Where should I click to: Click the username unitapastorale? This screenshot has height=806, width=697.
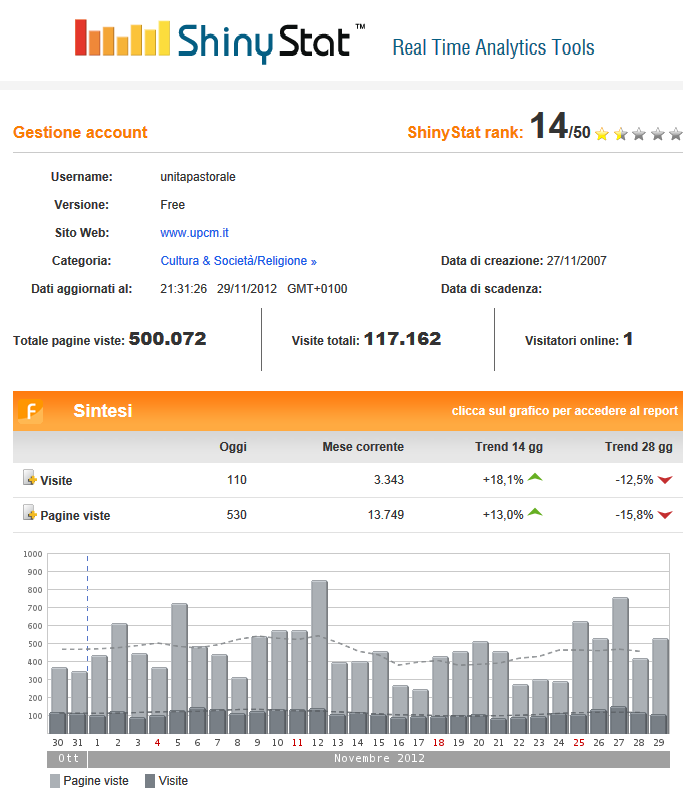pyautogui.click(x=198, y=177)
